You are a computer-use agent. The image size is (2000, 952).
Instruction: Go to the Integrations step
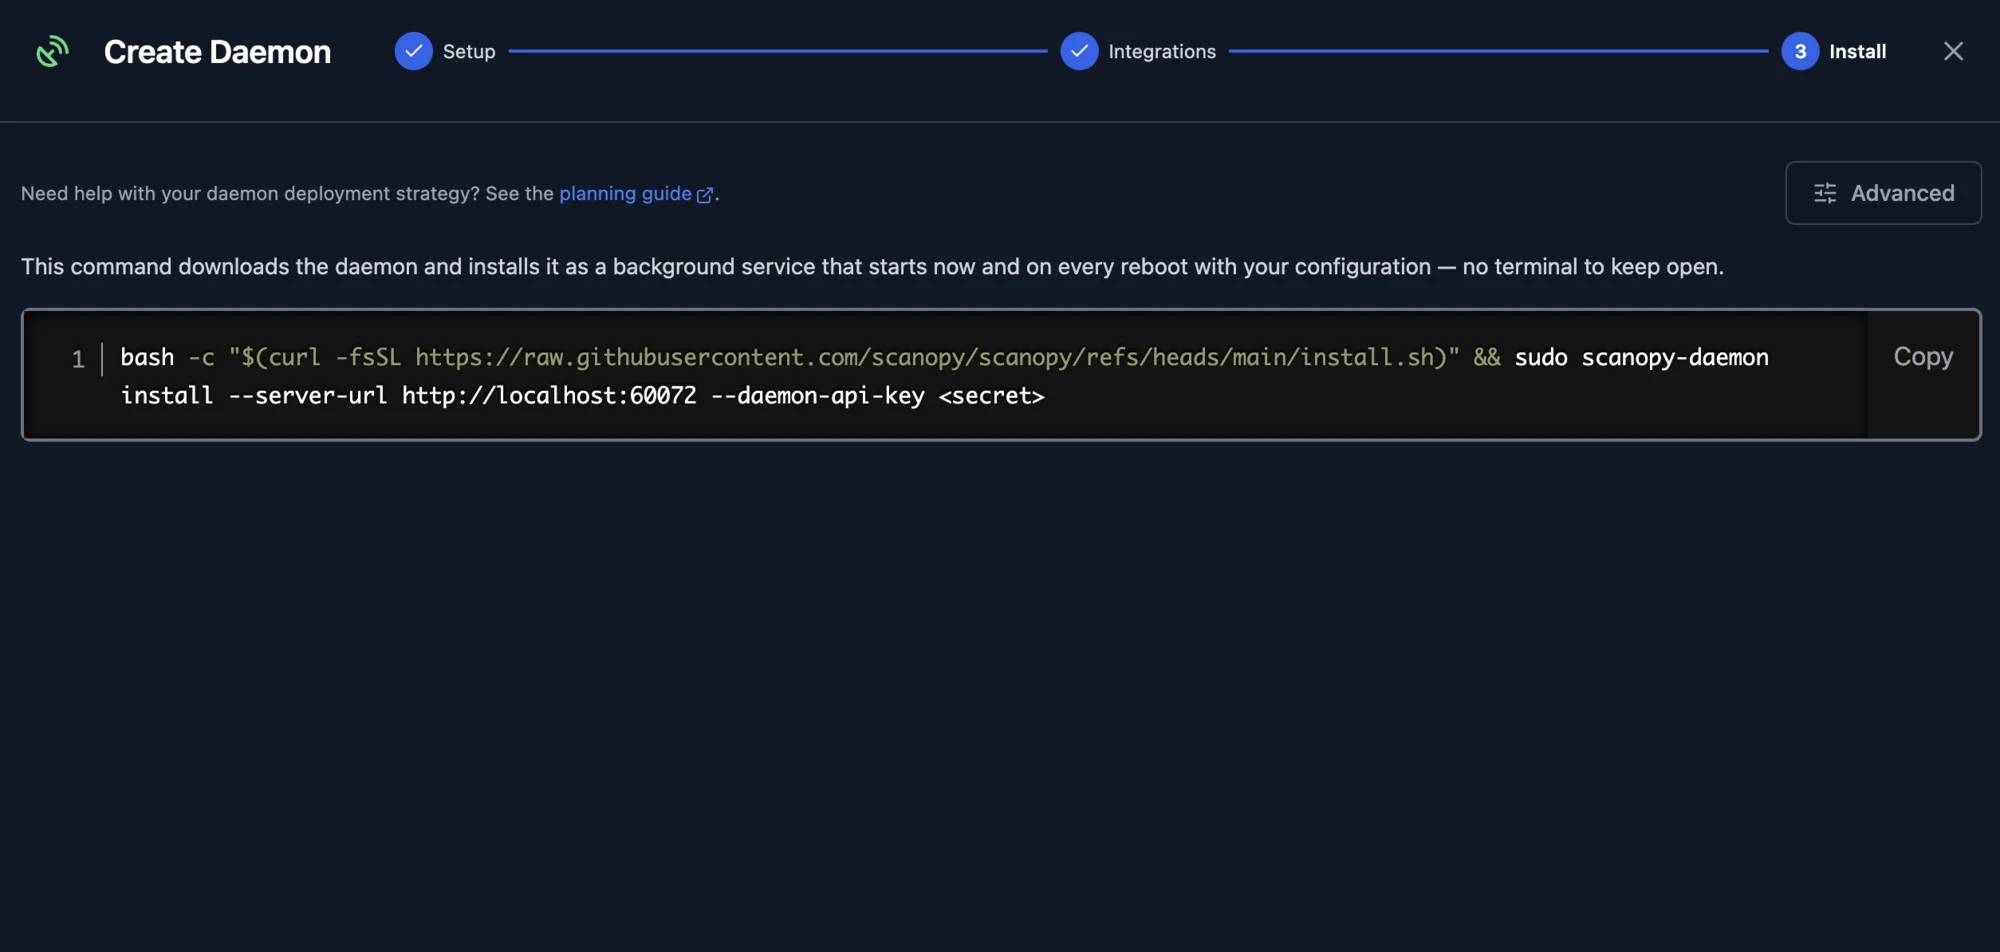tap(1138, 51)
